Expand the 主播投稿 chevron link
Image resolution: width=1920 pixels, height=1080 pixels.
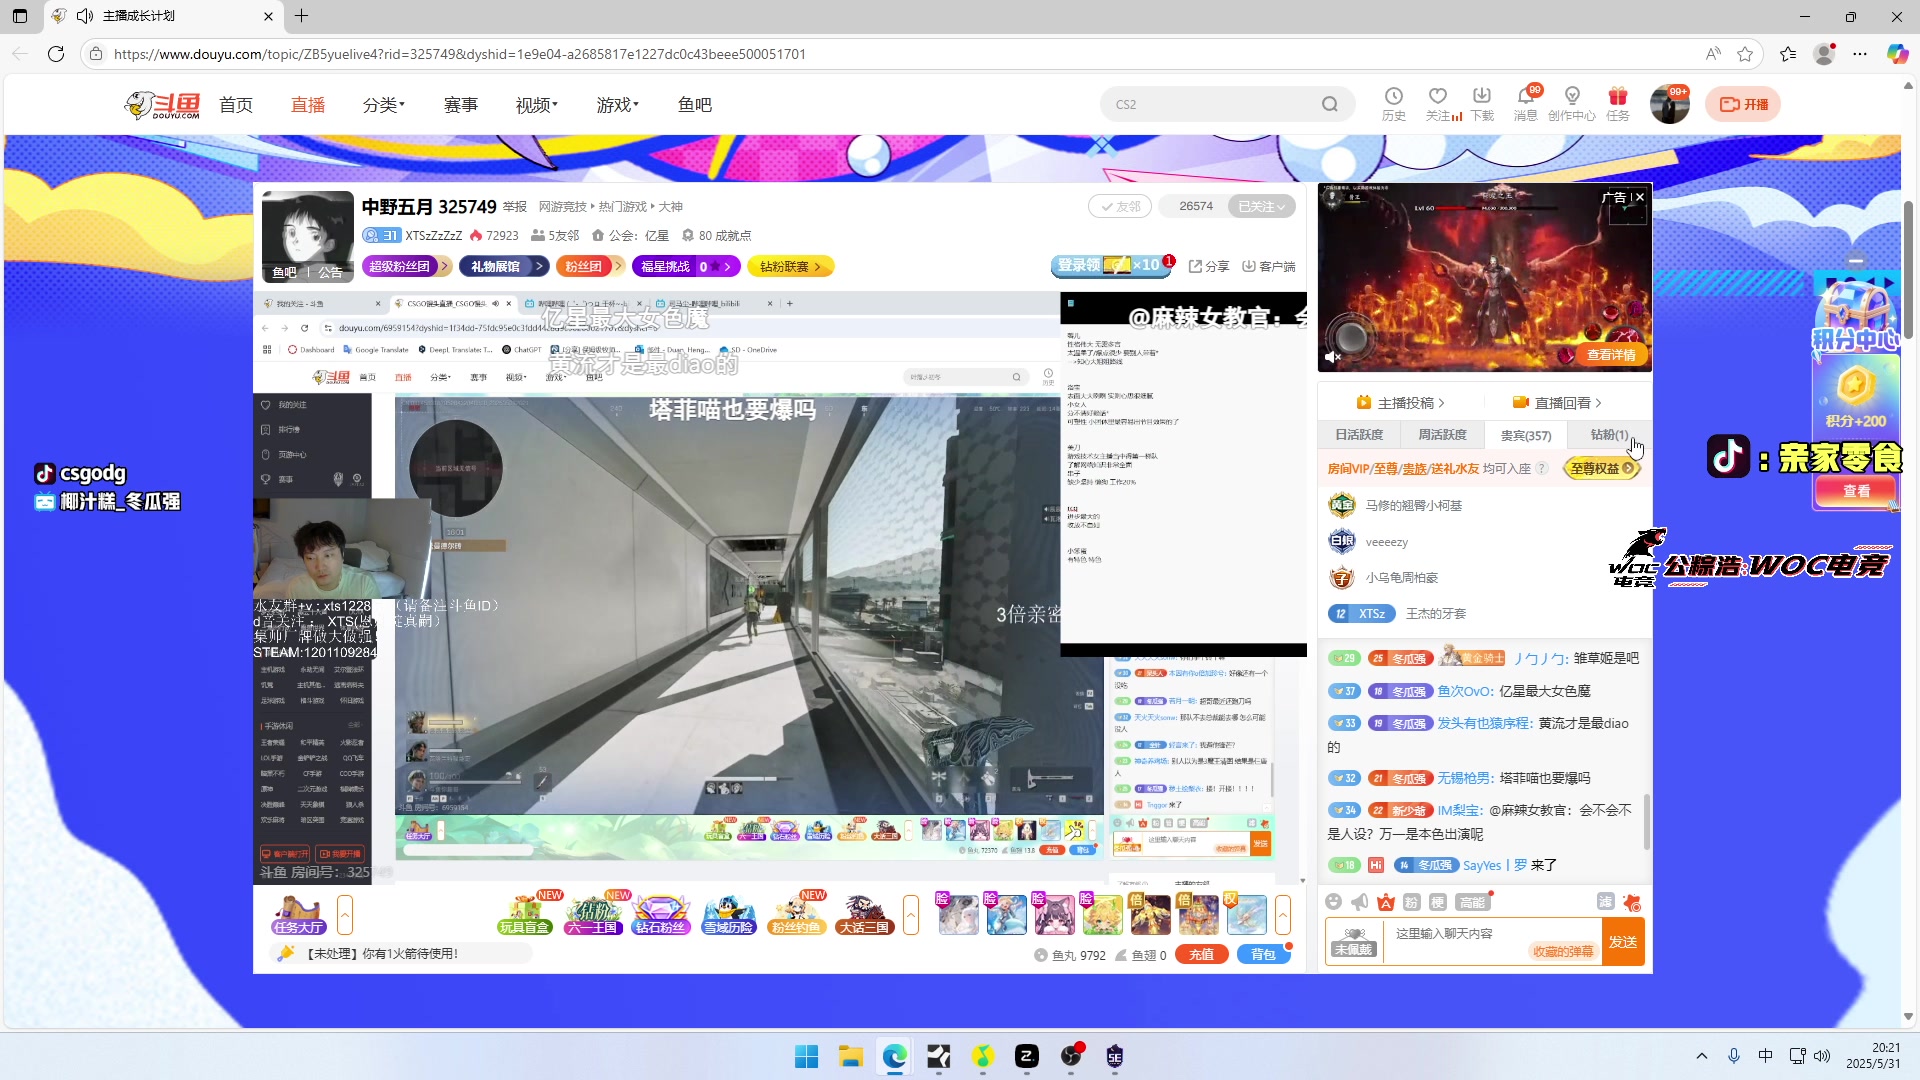pos(1400,402)
